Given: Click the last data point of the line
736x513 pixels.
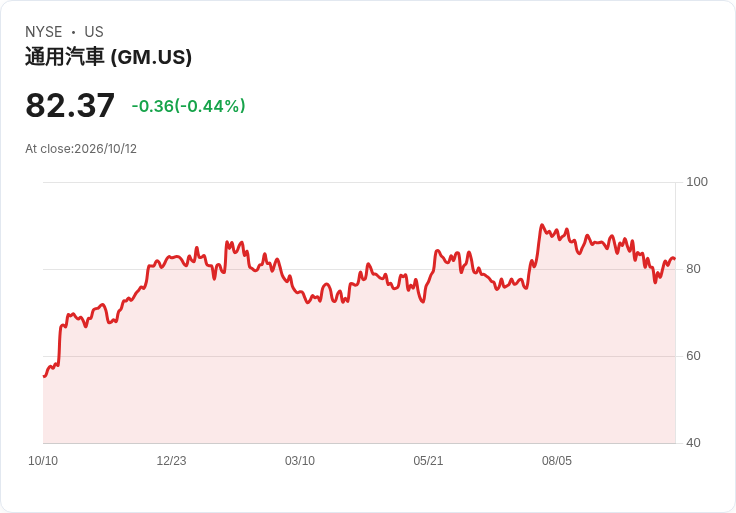Looking at the screenshot, I should pyautogui.click(x=675, y=259).
